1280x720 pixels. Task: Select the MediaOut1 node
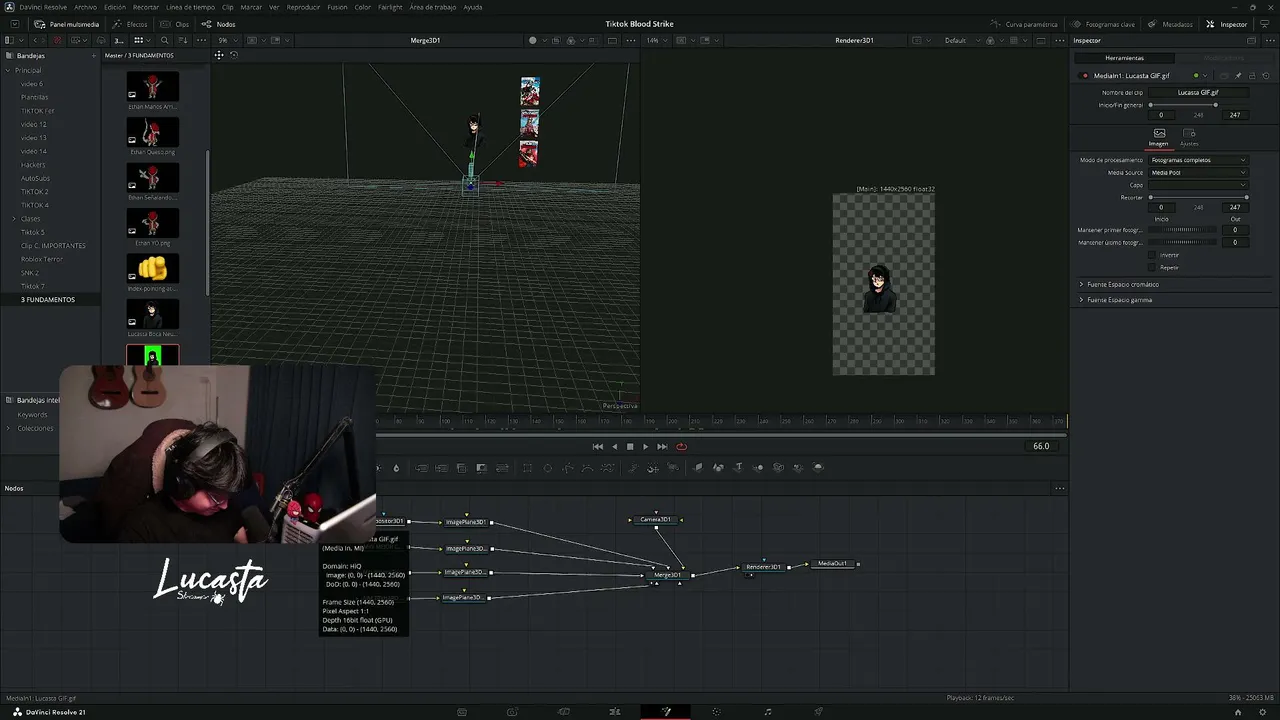click(x=832, y=564)
